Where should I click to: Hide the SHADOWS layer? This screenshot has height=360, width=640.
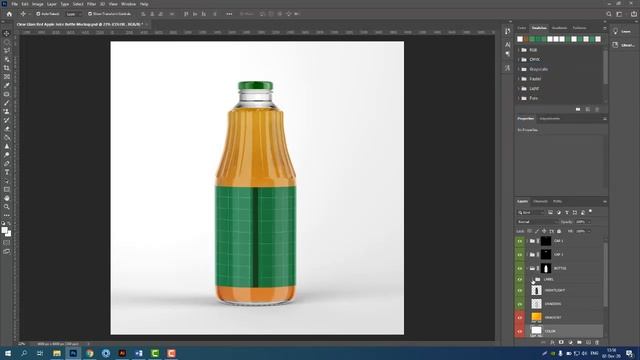[520, 304]
